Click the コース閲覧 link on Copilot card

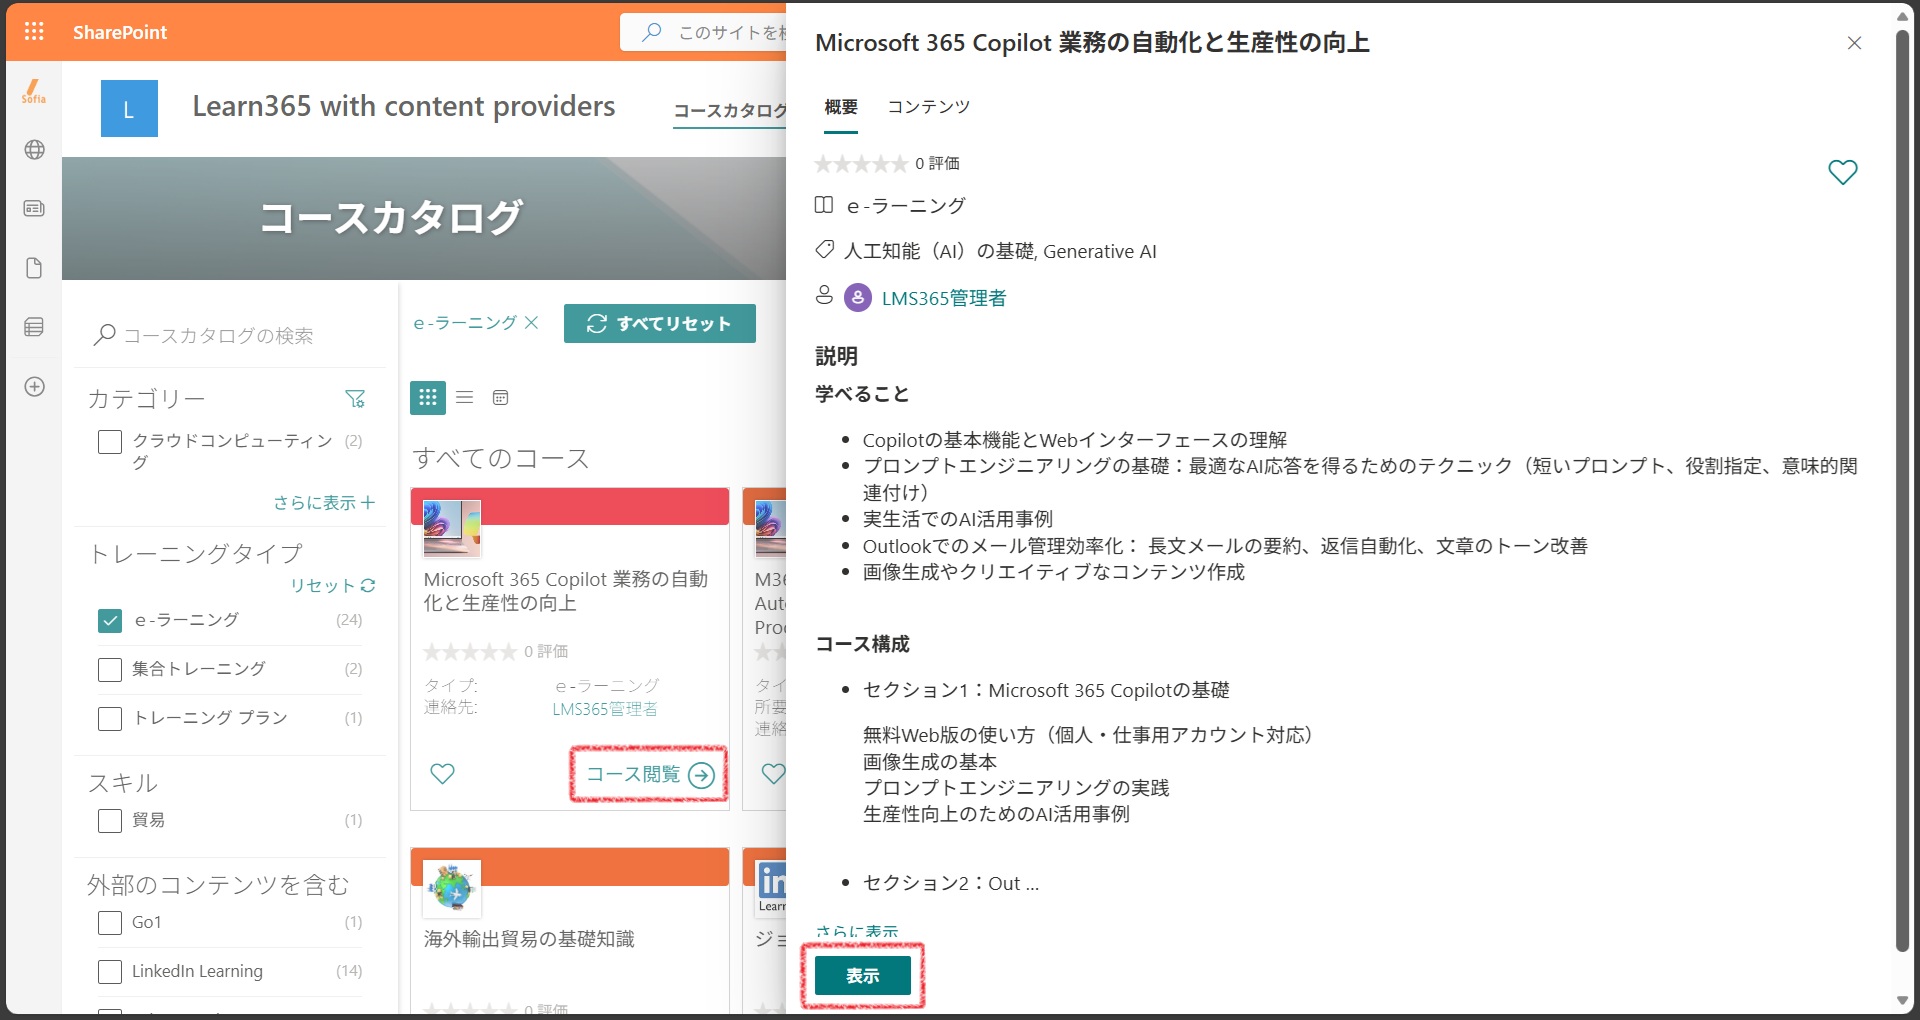coord(649,774)
